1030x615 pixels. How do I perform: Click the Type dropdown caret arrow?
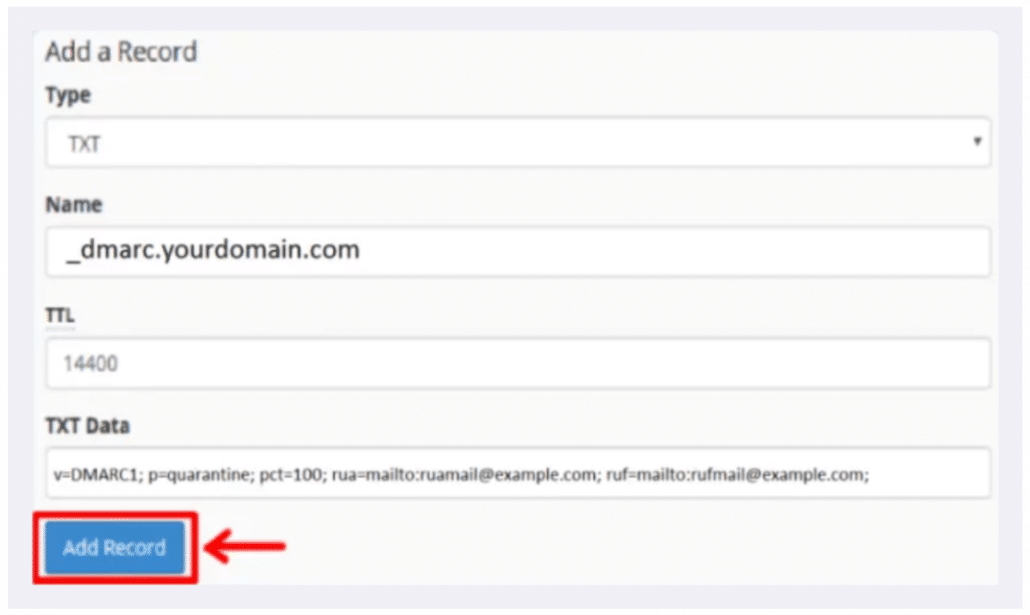pos(977,141)
